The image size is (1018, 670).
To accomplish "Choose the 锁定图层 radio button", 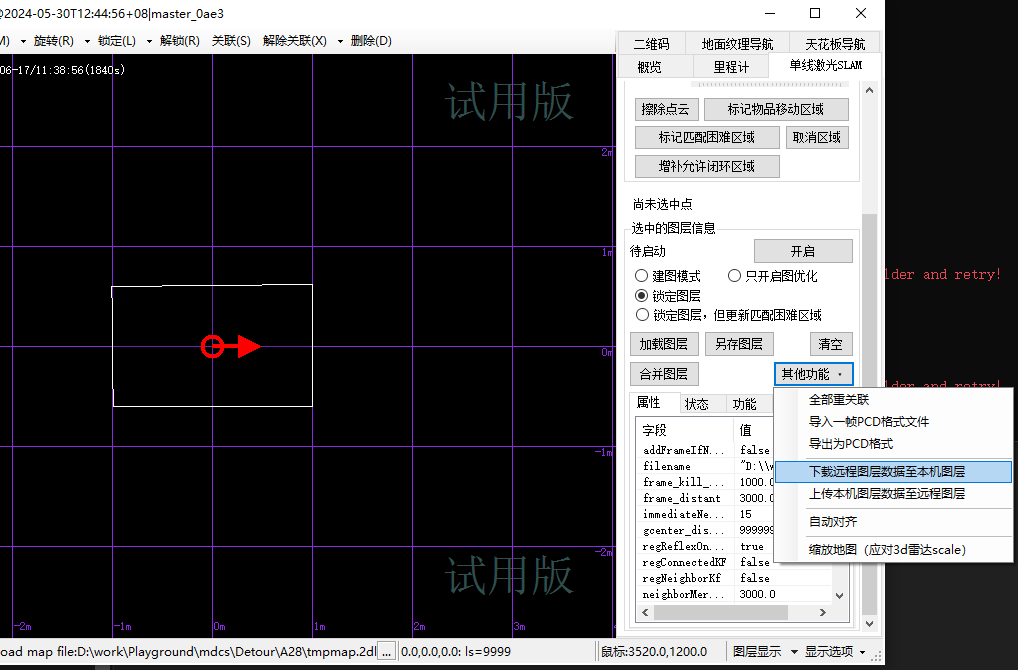I will coord(642,296).
